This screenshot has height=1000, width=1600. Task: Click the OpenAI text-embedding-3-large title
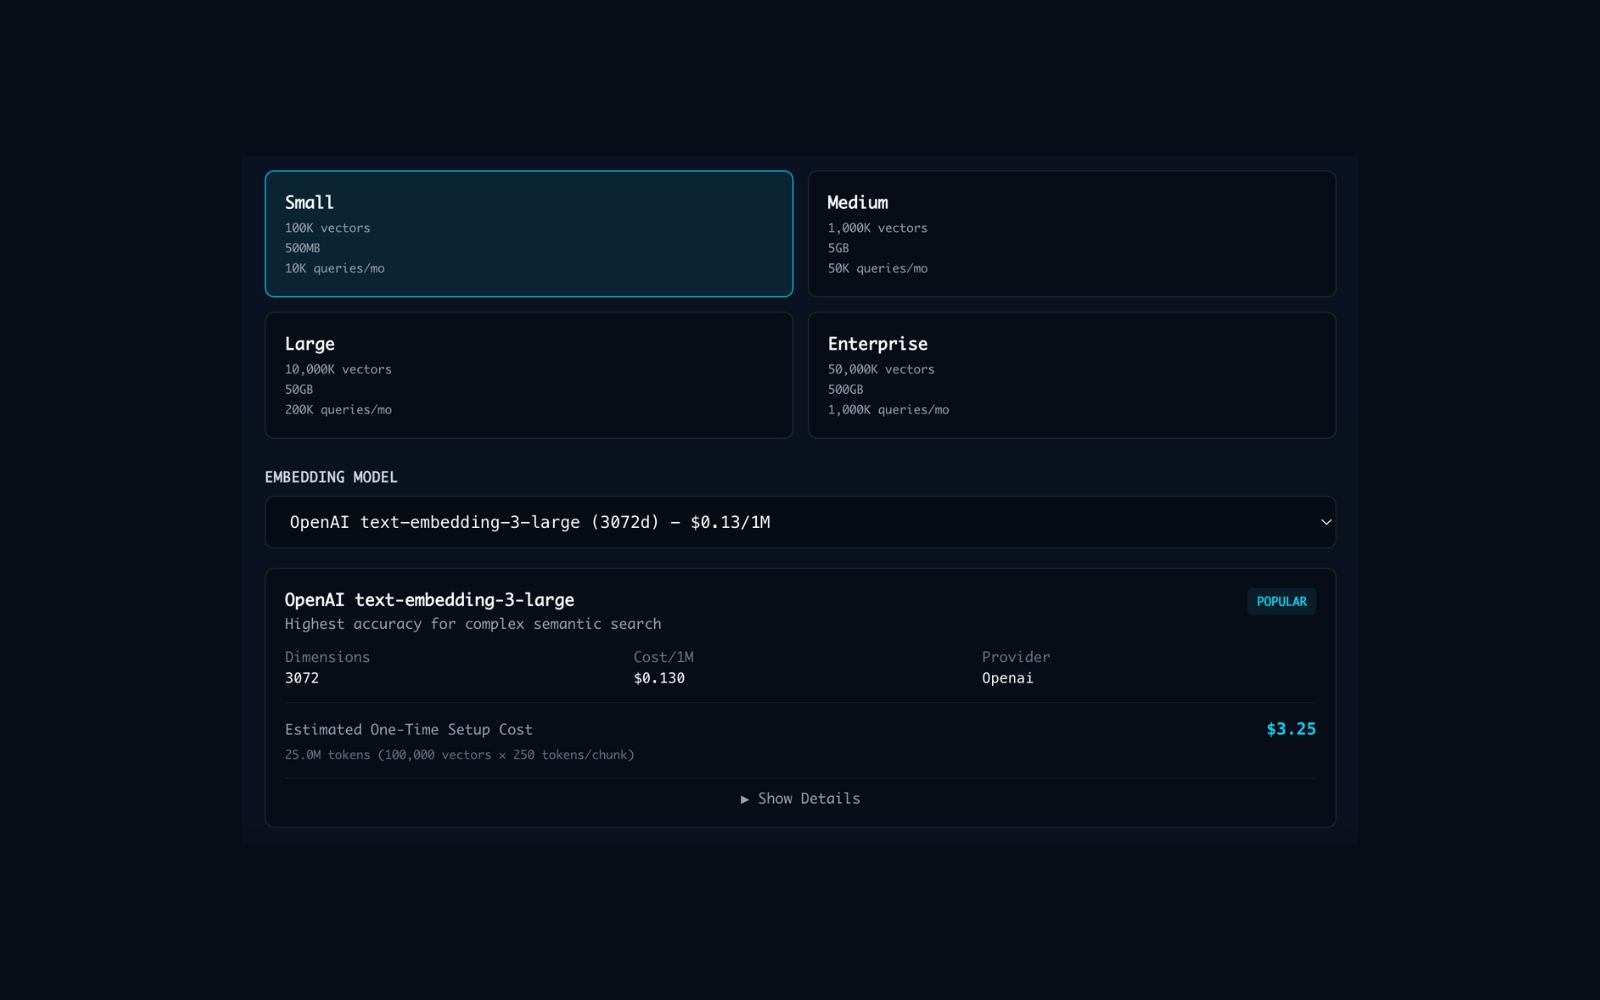click(430, 599)
